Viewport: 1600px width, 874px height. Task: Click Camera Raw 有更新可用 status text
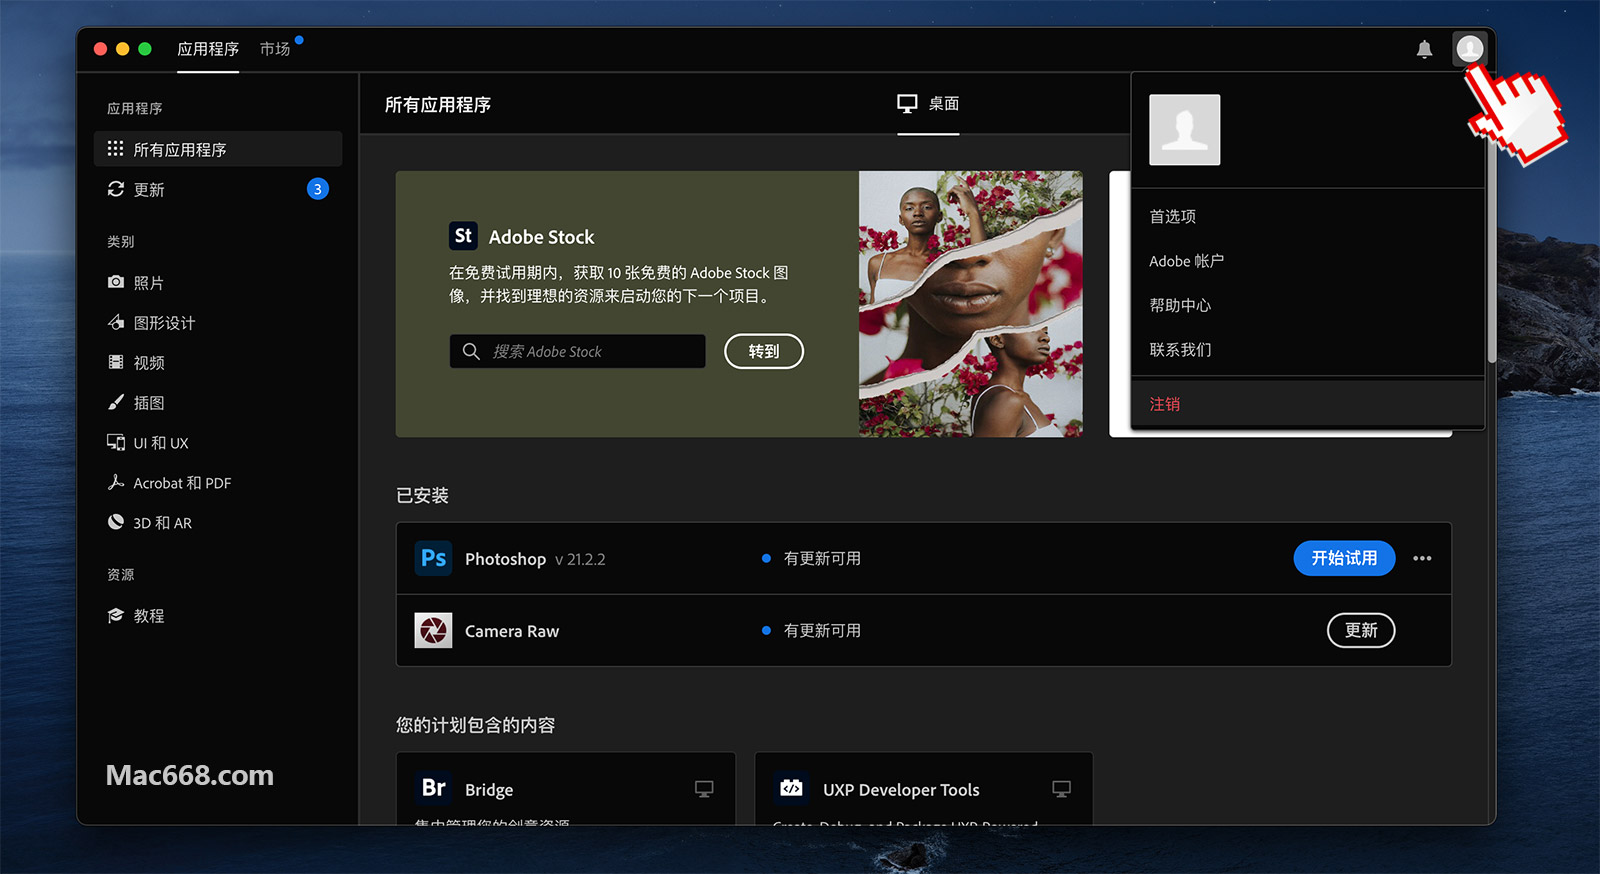click(x=822, y=630)
